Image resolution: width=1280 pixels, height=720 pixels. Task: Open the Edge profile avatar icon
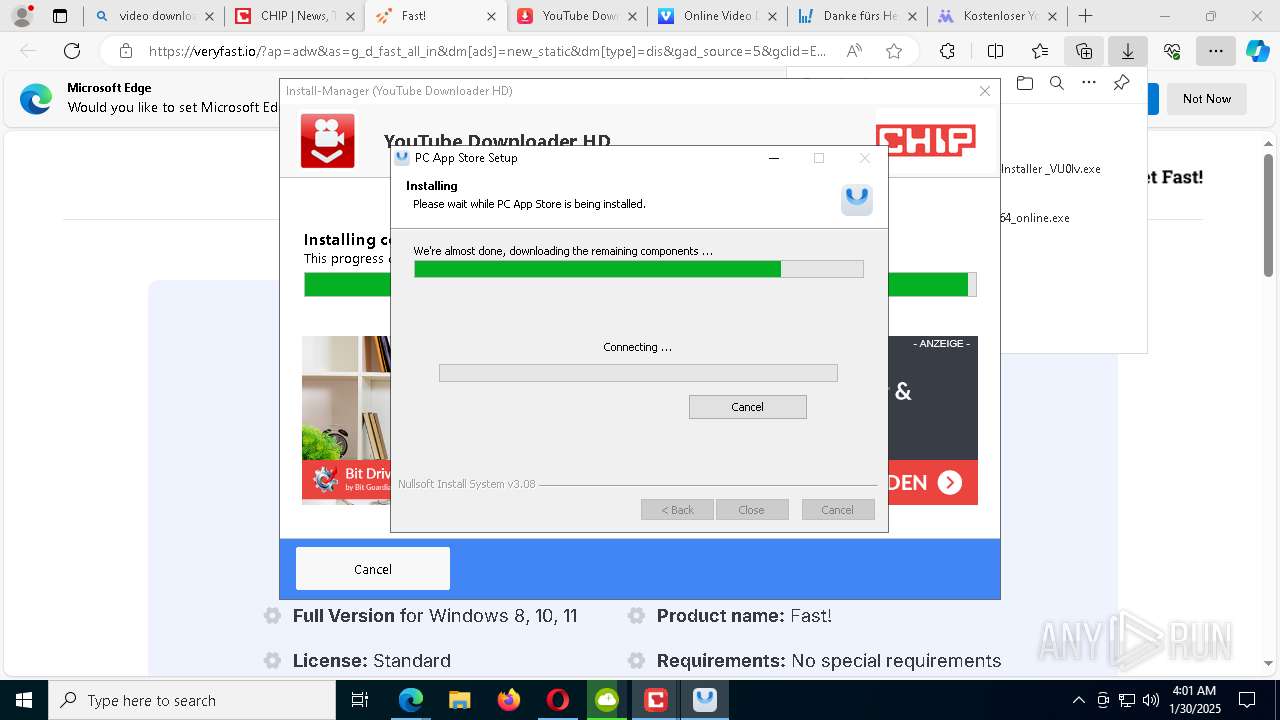pyautogui.click(x=21, y=16)
